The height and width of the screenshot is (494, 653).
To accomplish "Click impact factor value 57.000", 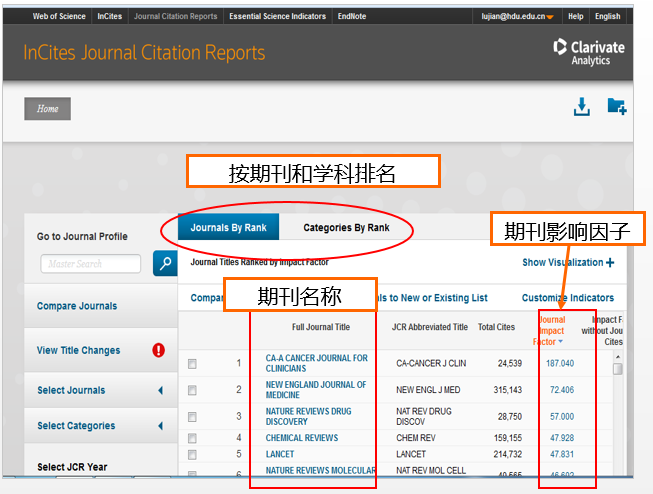I will pos(562,417).
